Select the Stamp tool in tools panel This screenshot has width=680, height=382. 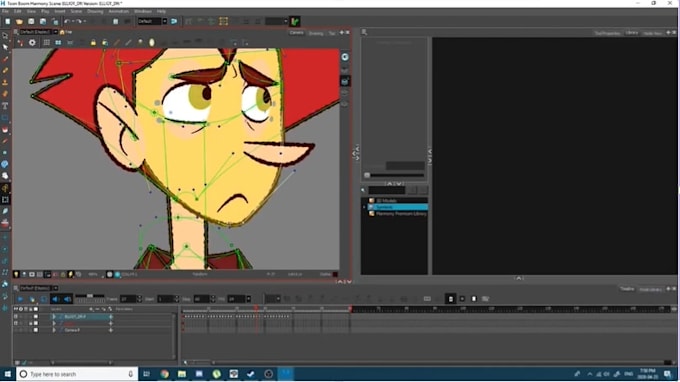5,82
